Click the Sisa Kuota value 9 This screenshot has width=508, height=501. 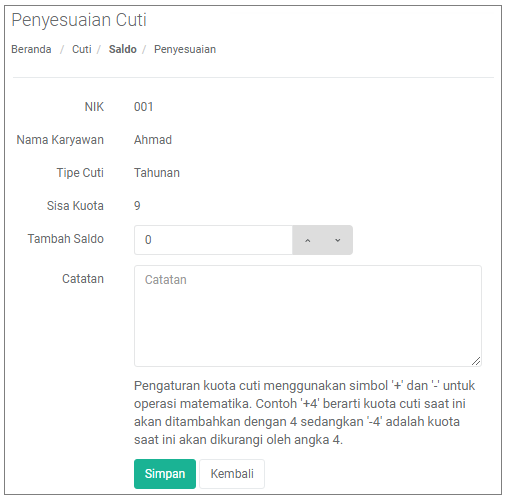[137, 206]
